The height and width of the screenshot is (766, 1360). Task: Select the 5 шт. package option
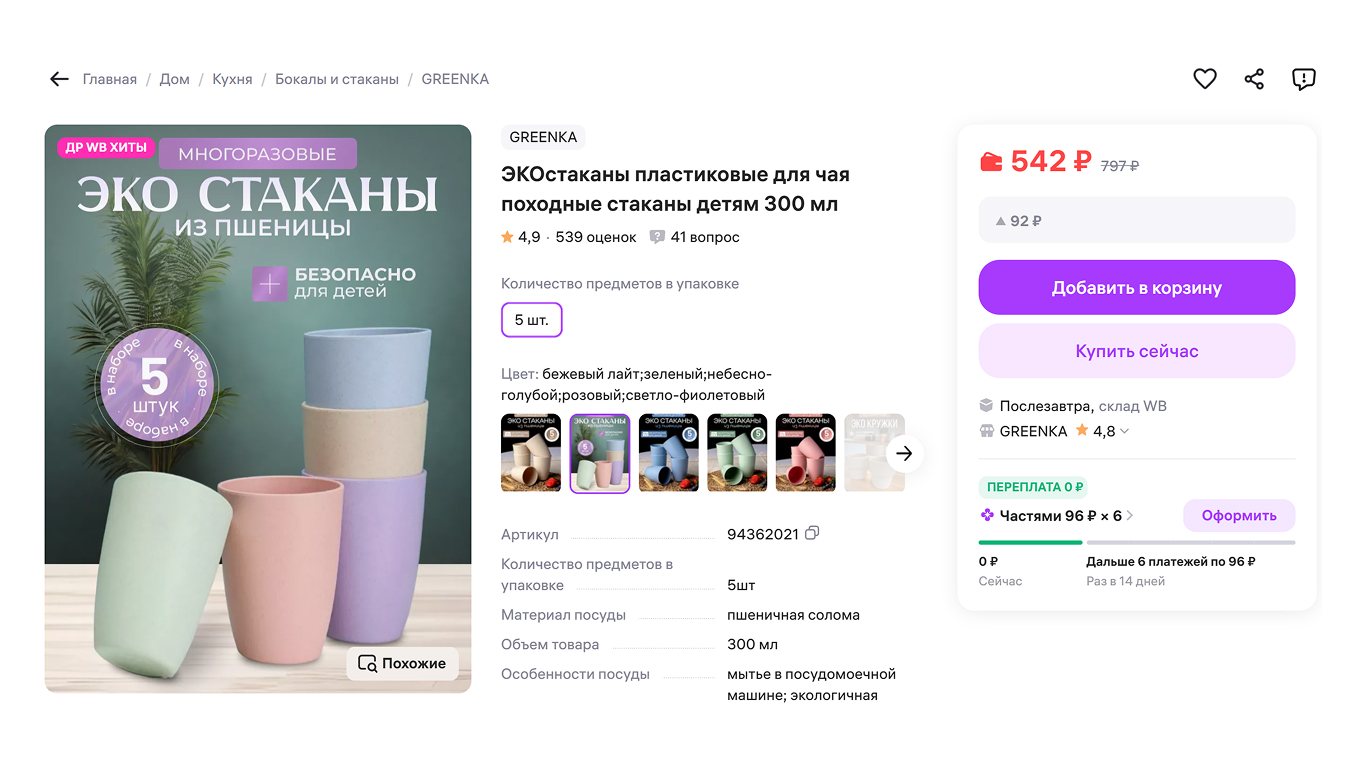[531, 319]
